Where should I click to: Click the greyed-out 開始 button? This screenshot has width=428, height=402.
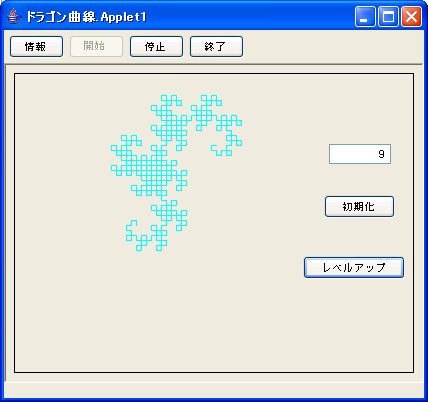pos(96,47)
